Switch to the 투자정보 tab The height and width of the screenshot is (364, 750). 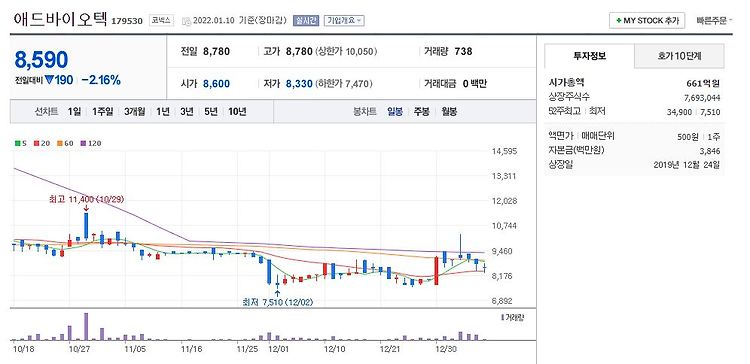point(589,56)
